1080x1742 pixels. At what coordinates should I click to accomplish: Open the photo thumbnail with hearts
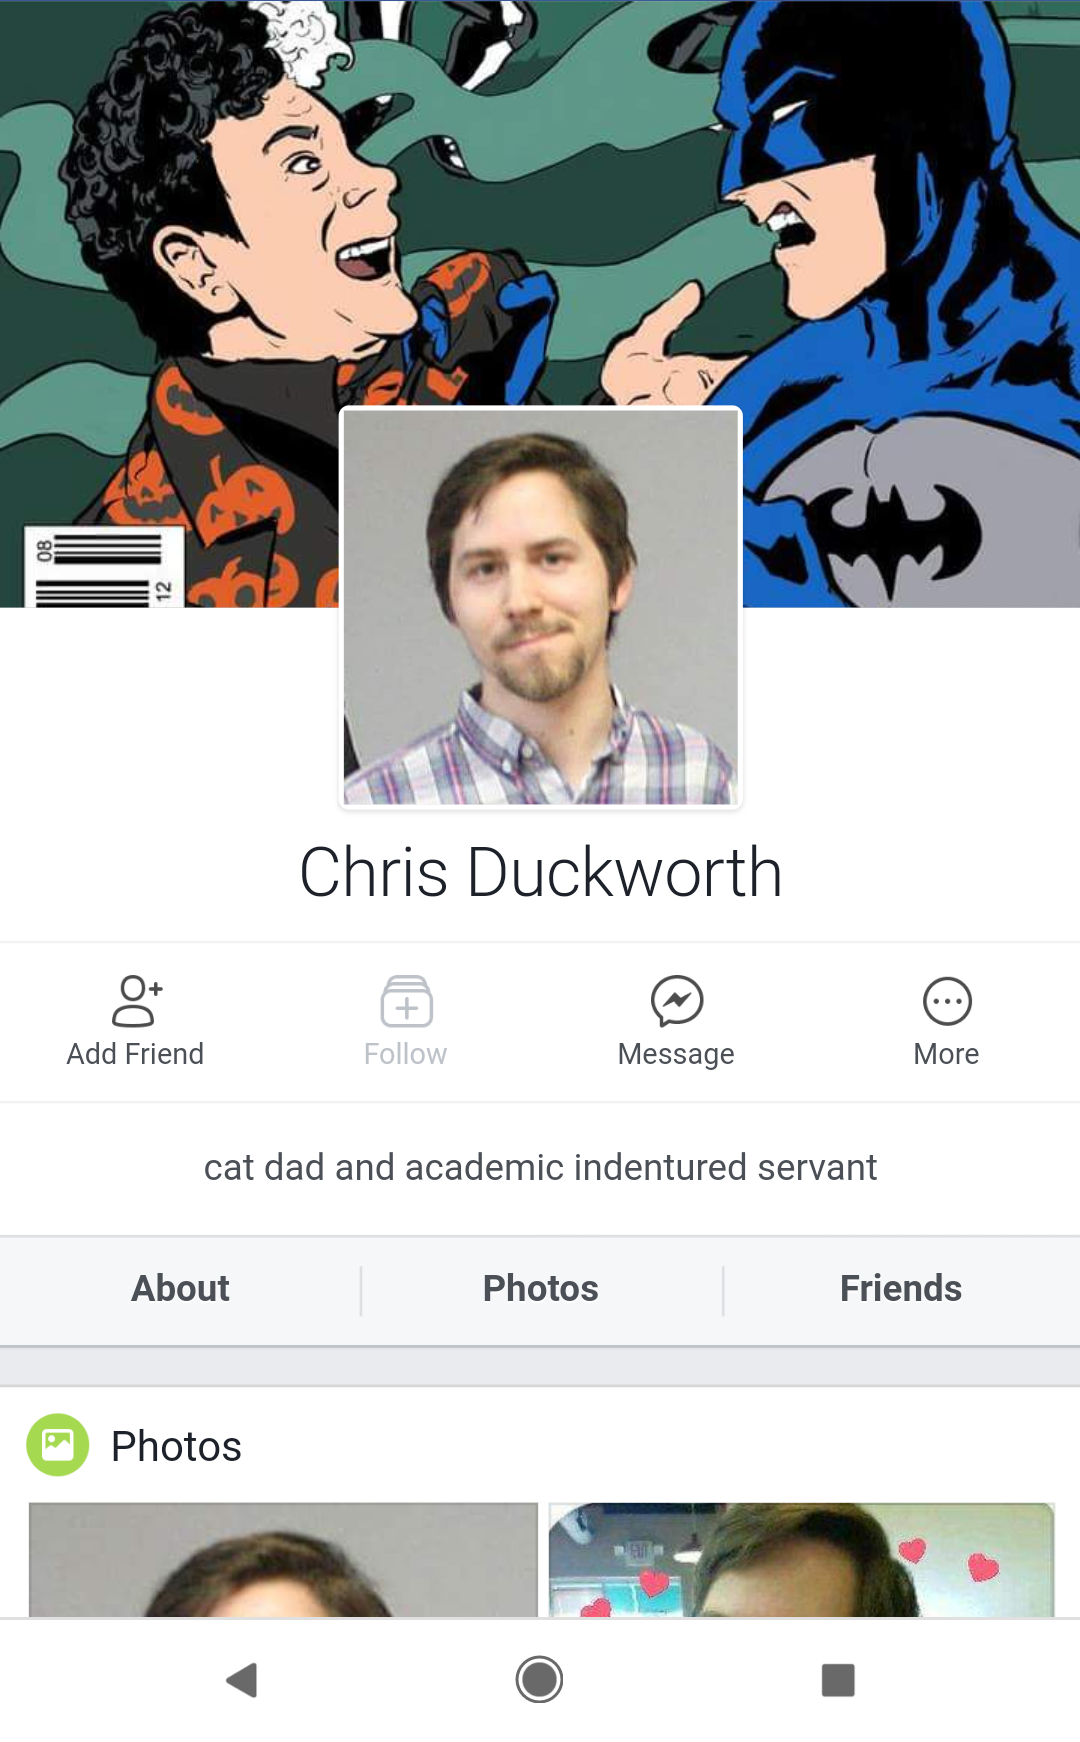coord(802,1559)
